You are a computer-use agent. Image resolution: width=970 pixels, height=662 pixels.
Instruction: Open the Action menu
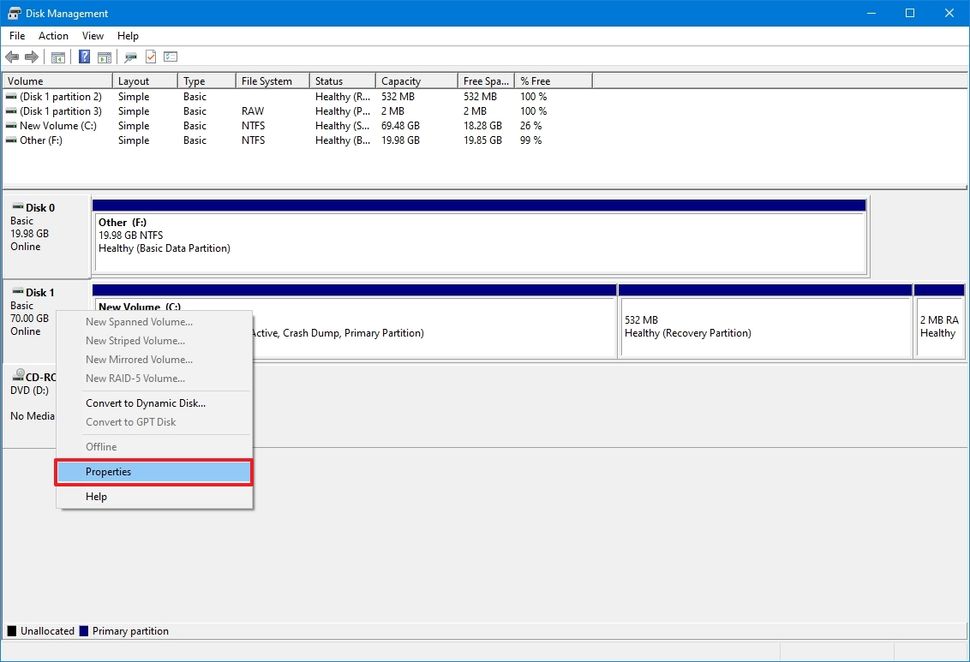tap(53, 36)
